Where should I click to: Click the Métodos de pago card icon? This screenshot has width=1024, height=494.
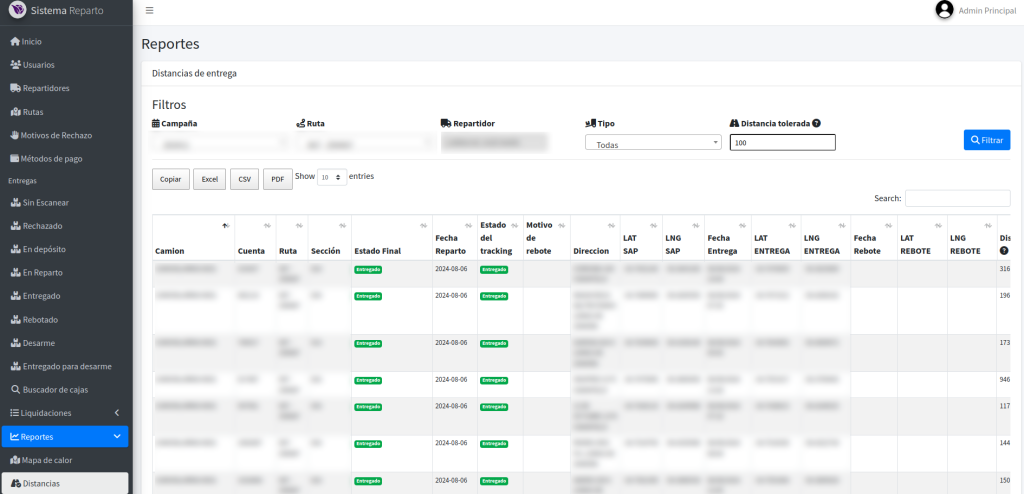(x=15, y=159)
